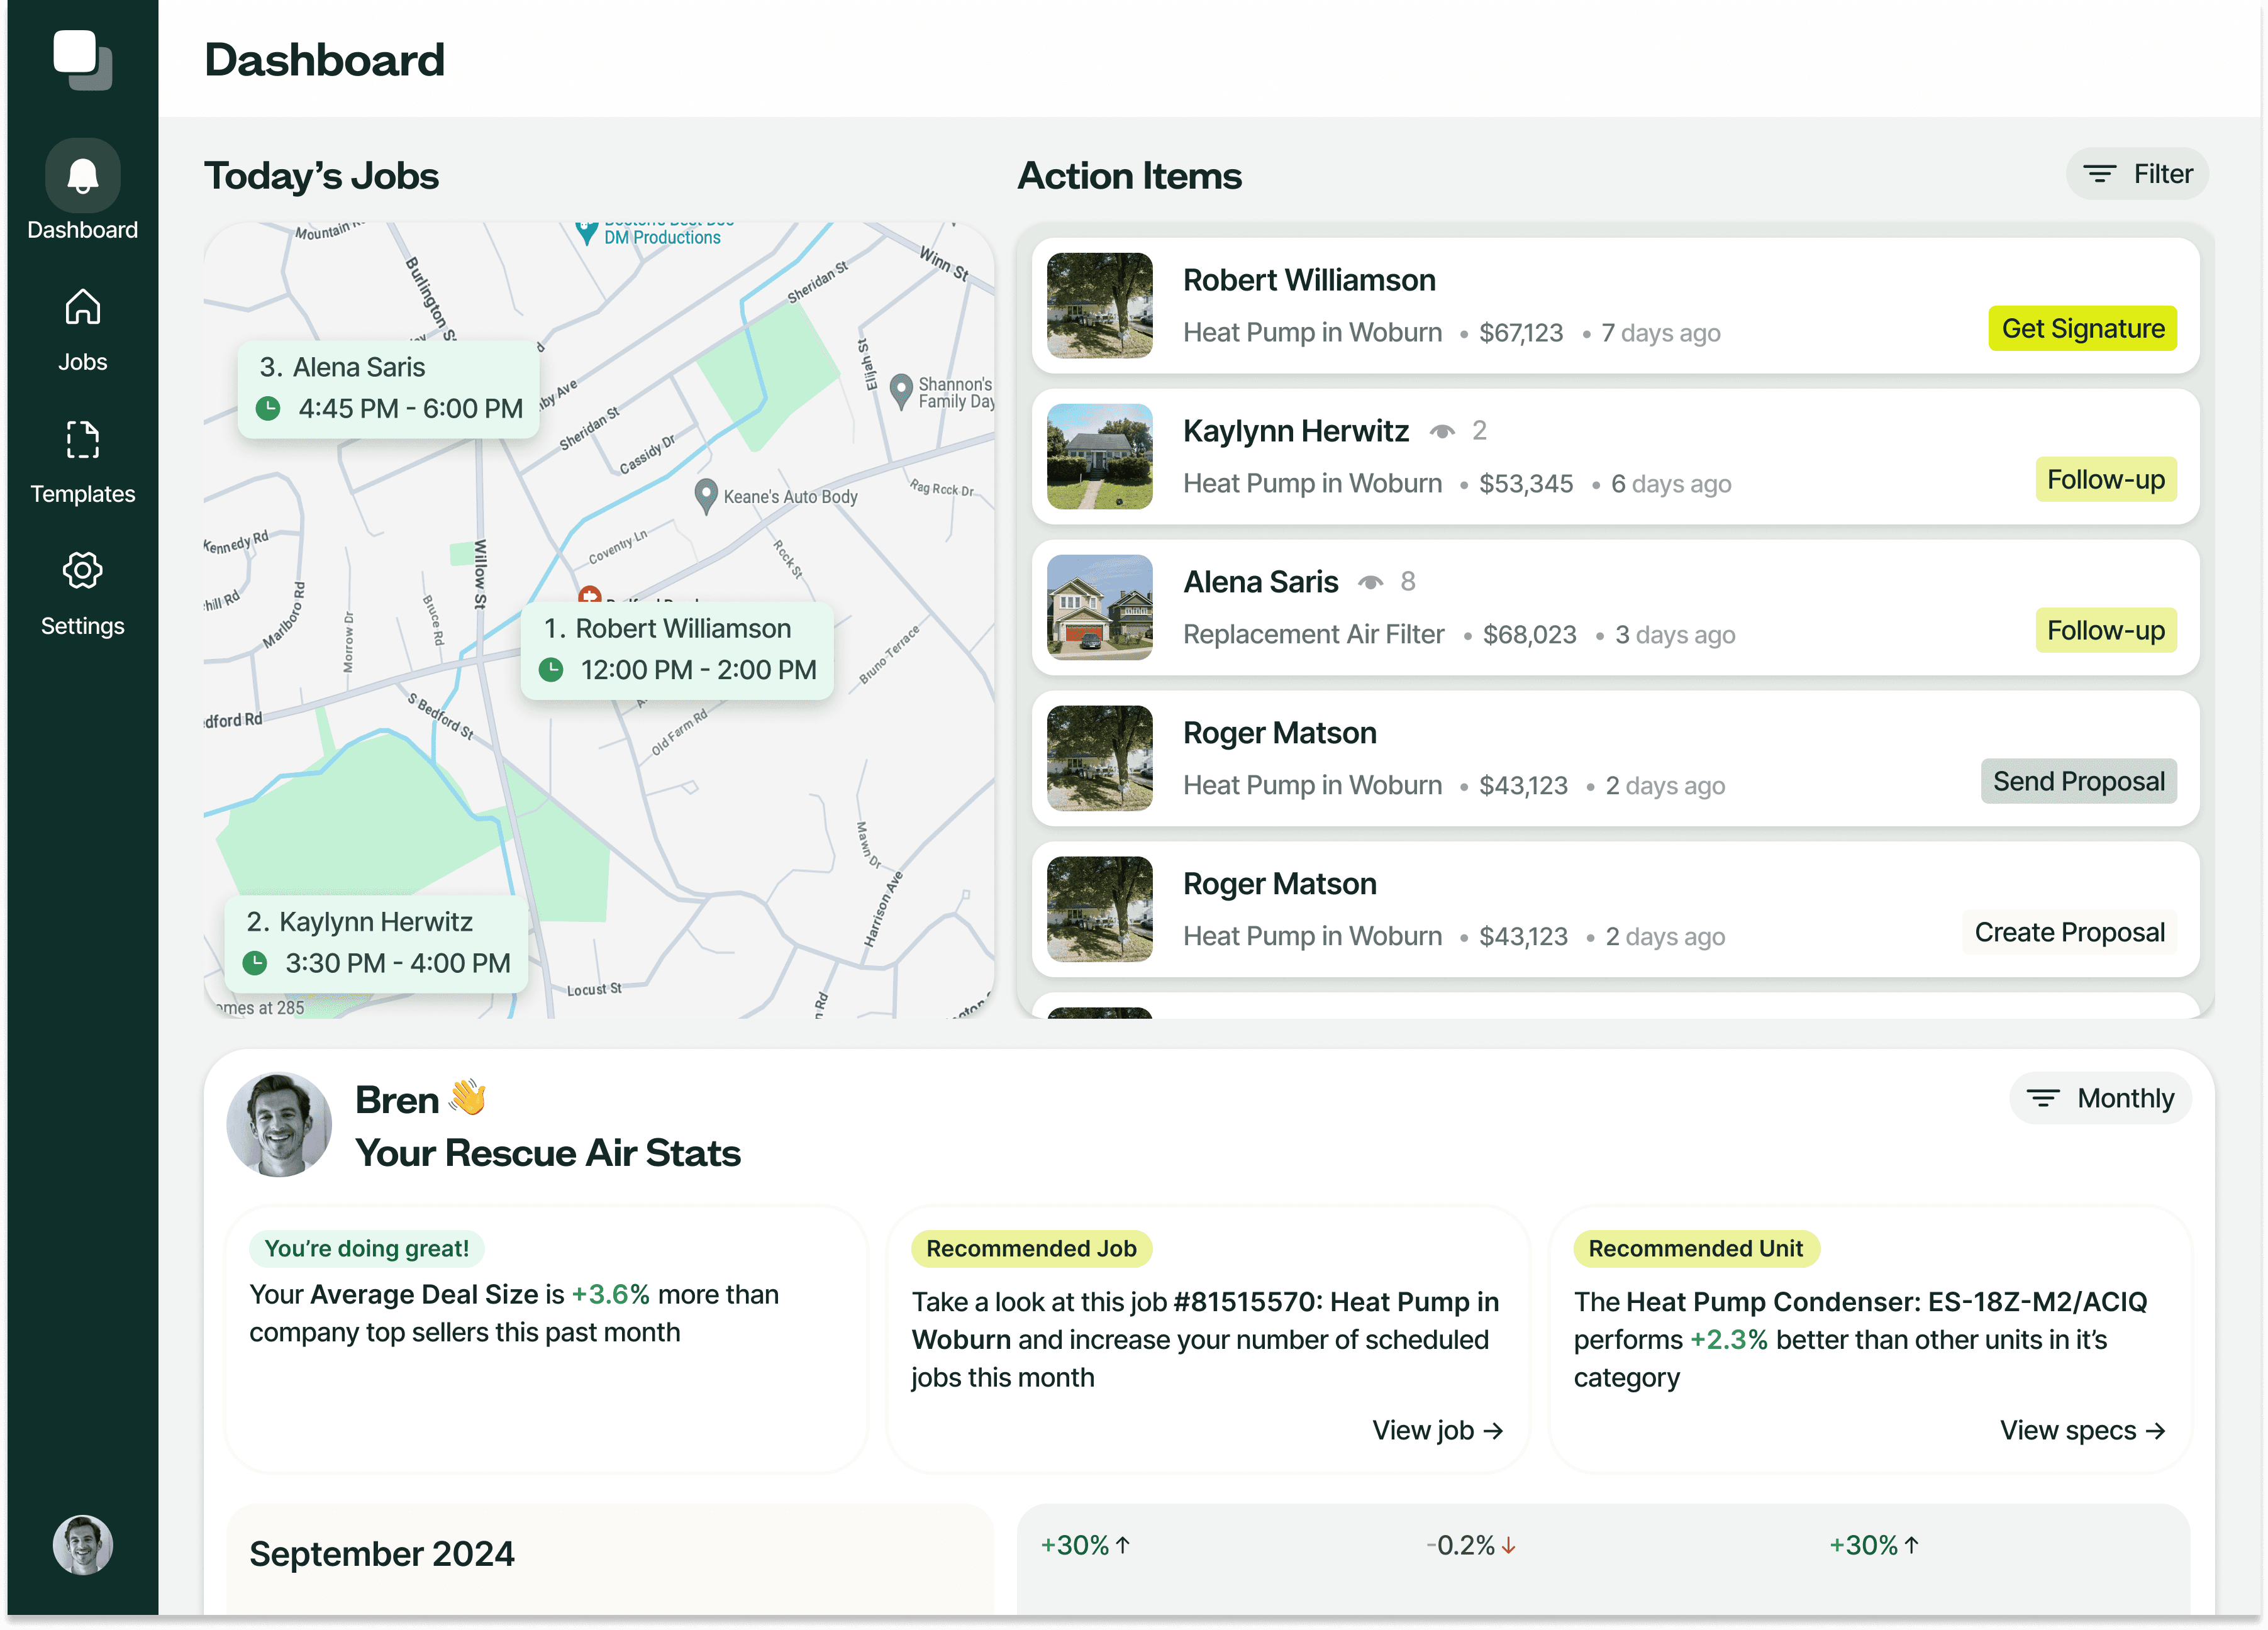
Task: Click the Dashboard bell icon in sidebar
Action: (x=82, y=176)
